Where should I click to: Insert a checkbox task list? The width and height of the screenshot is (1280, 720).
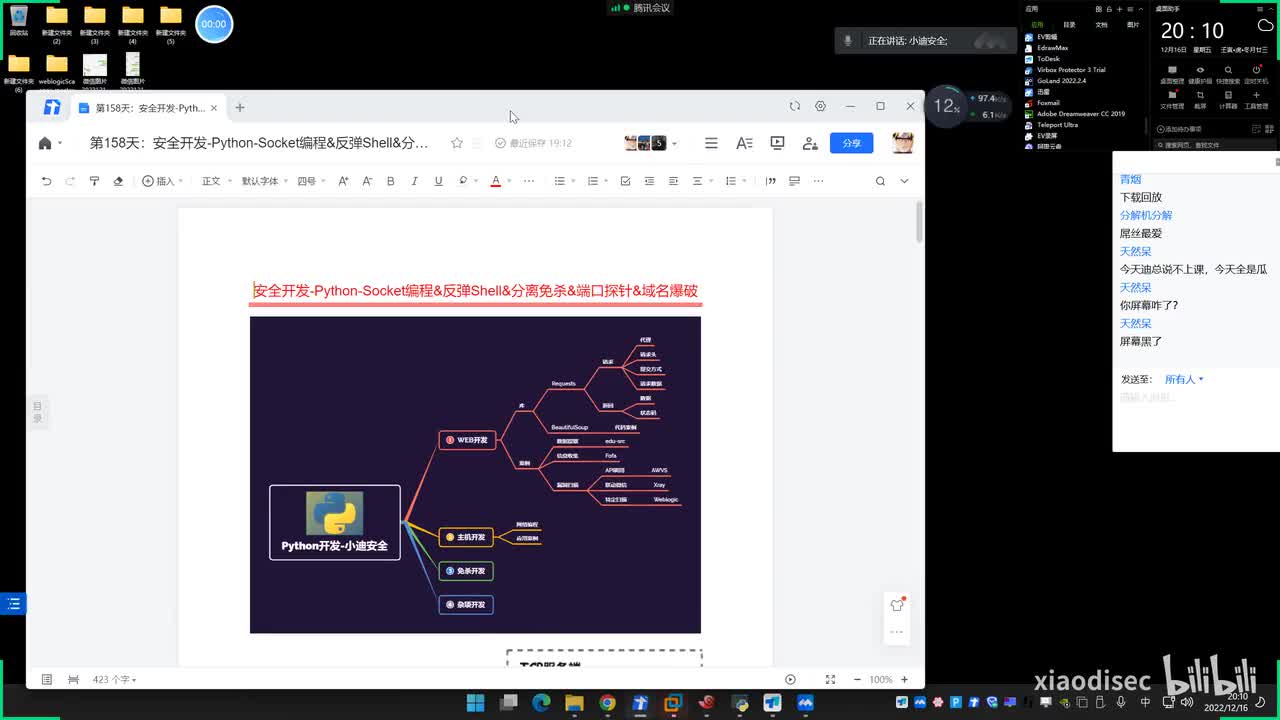click(x=625, y=181)
